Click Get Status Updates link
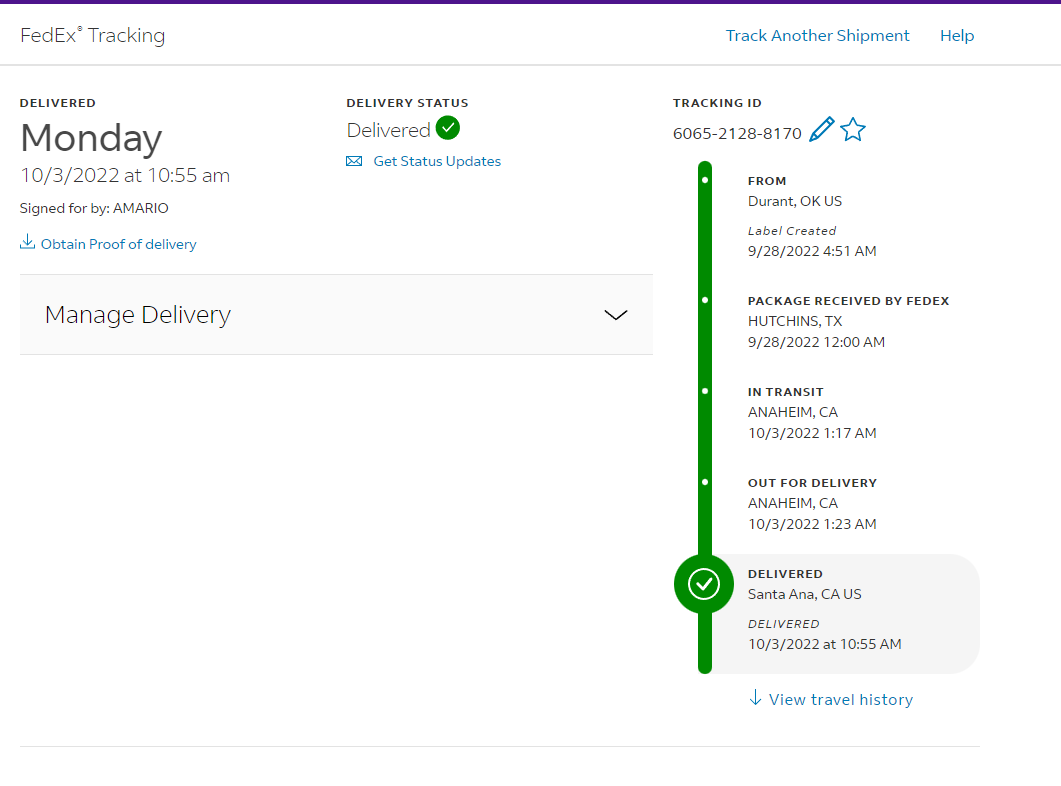 point(437,161)
